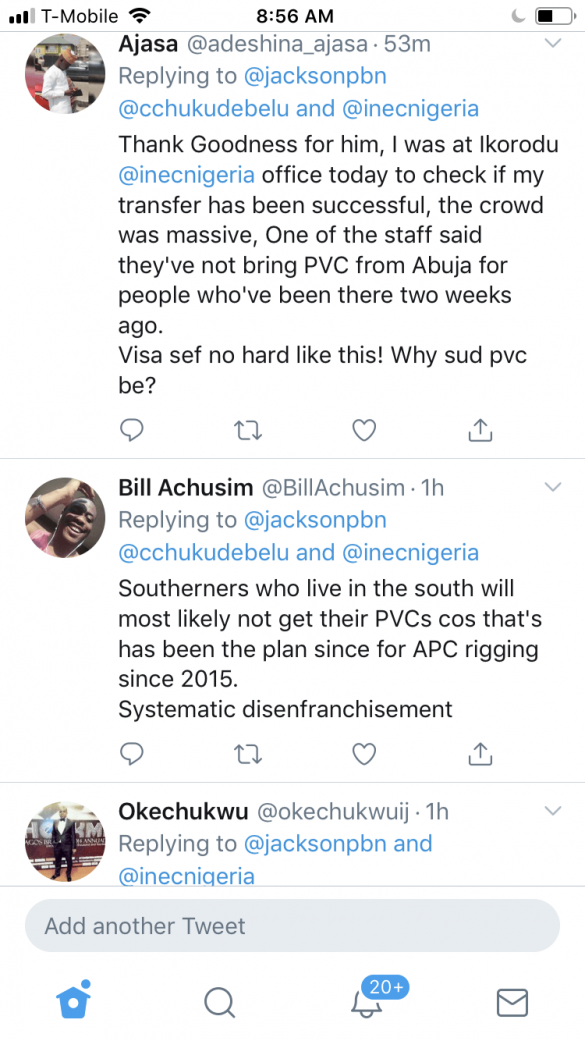Share Ajasa's tweet via upload icon

click(479, 430)
